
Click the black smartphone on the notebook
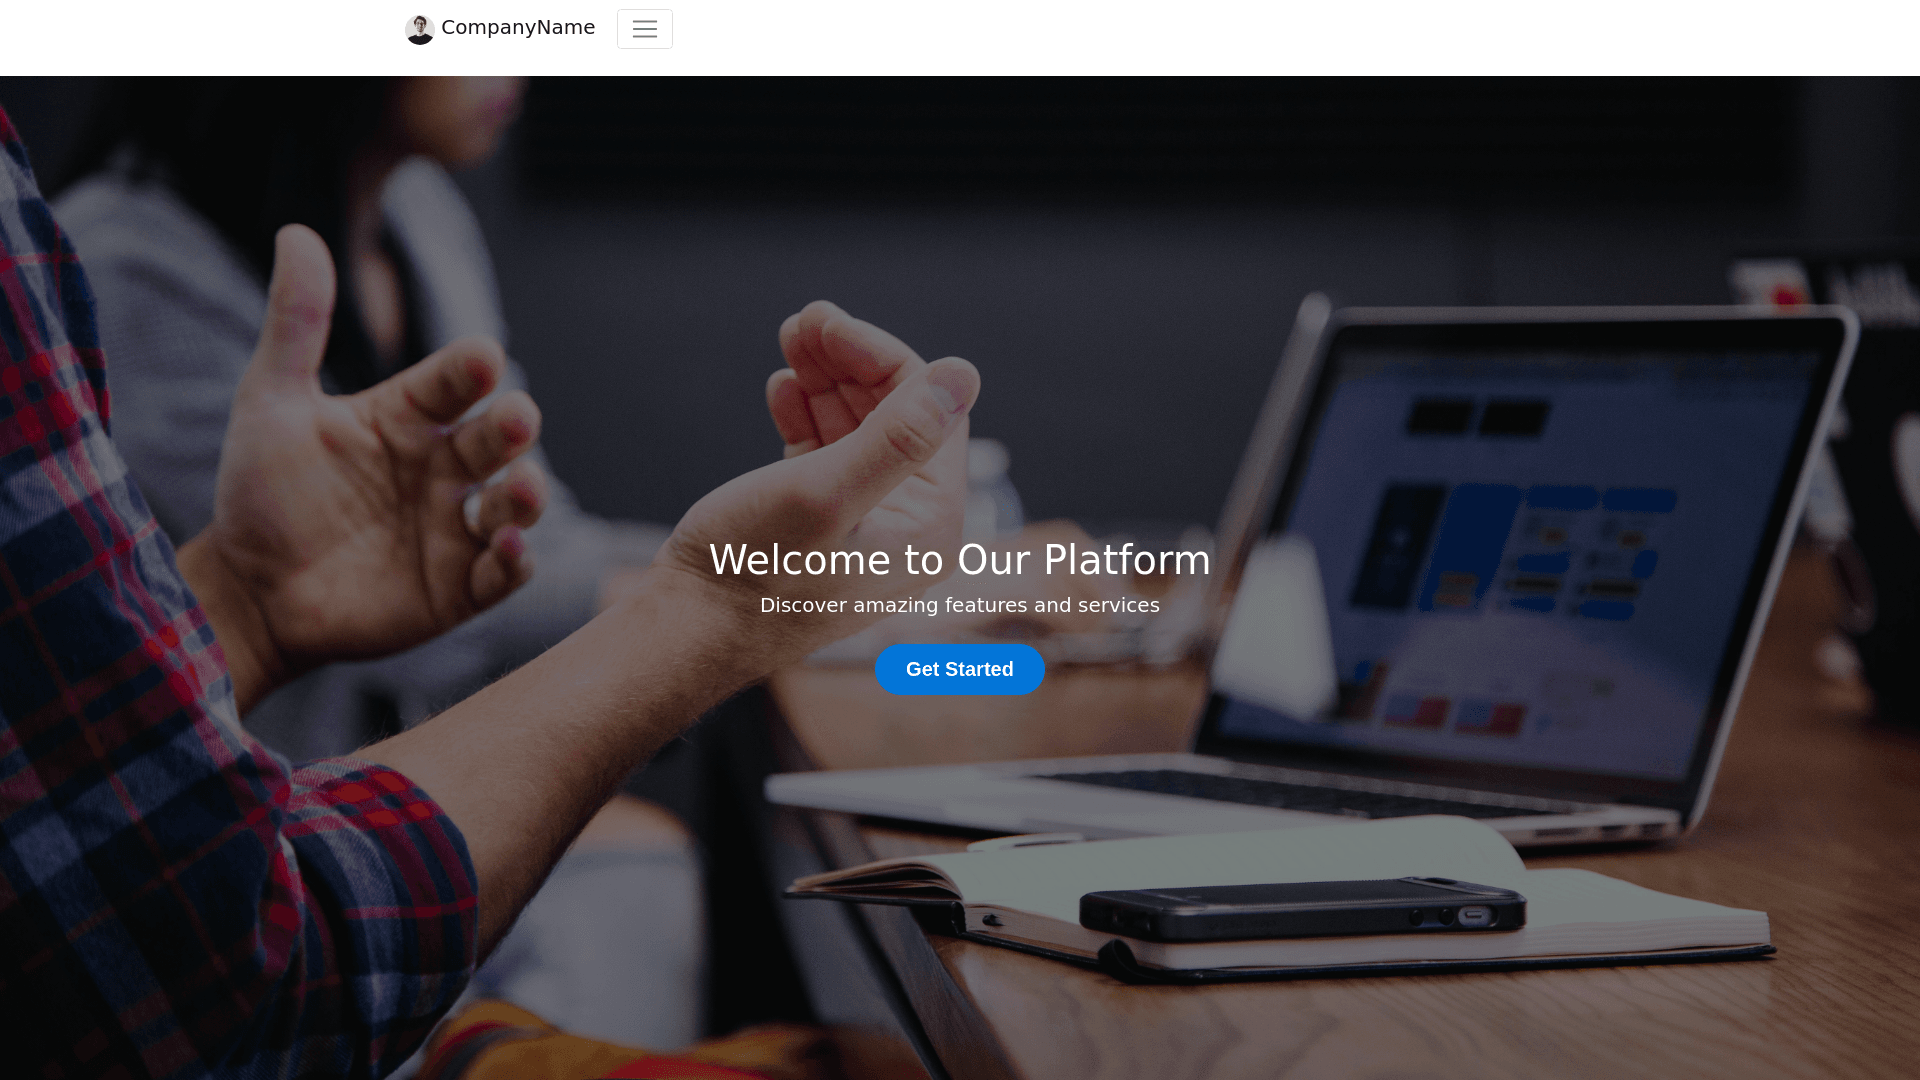pos(1303,908)
